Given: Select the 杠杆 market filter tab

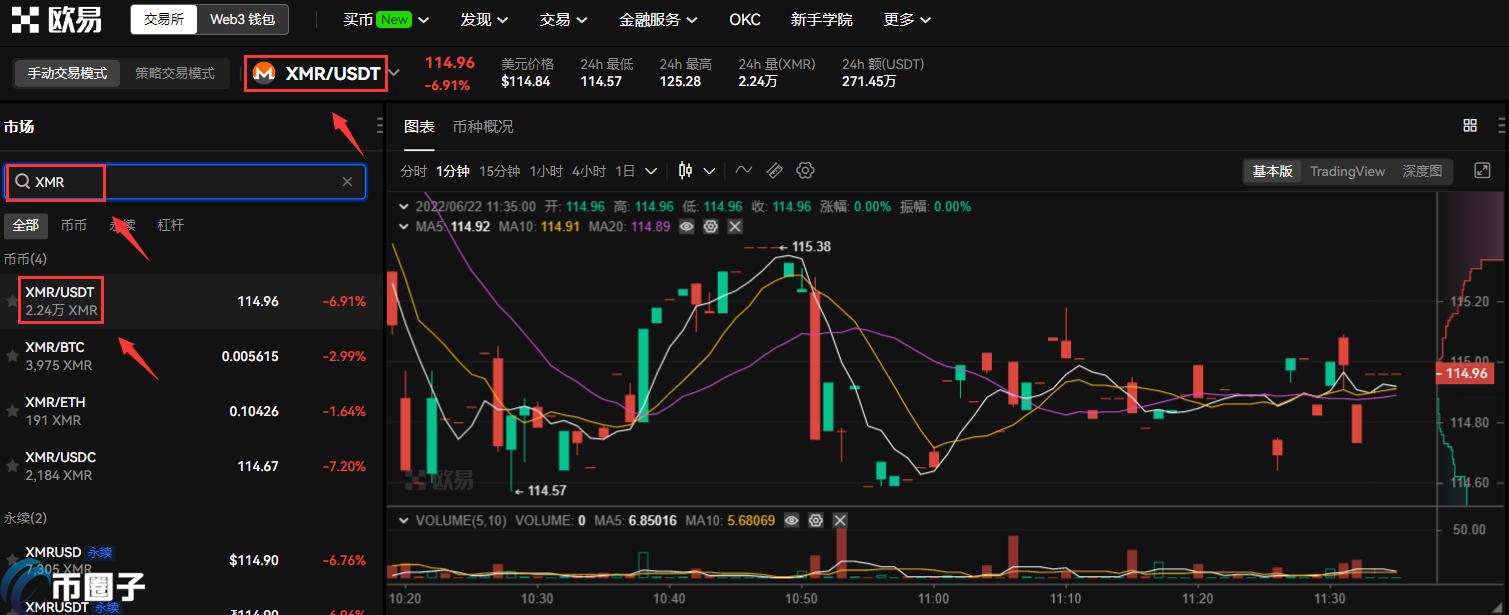Looking at the screenshot, I should click(170, 225).
